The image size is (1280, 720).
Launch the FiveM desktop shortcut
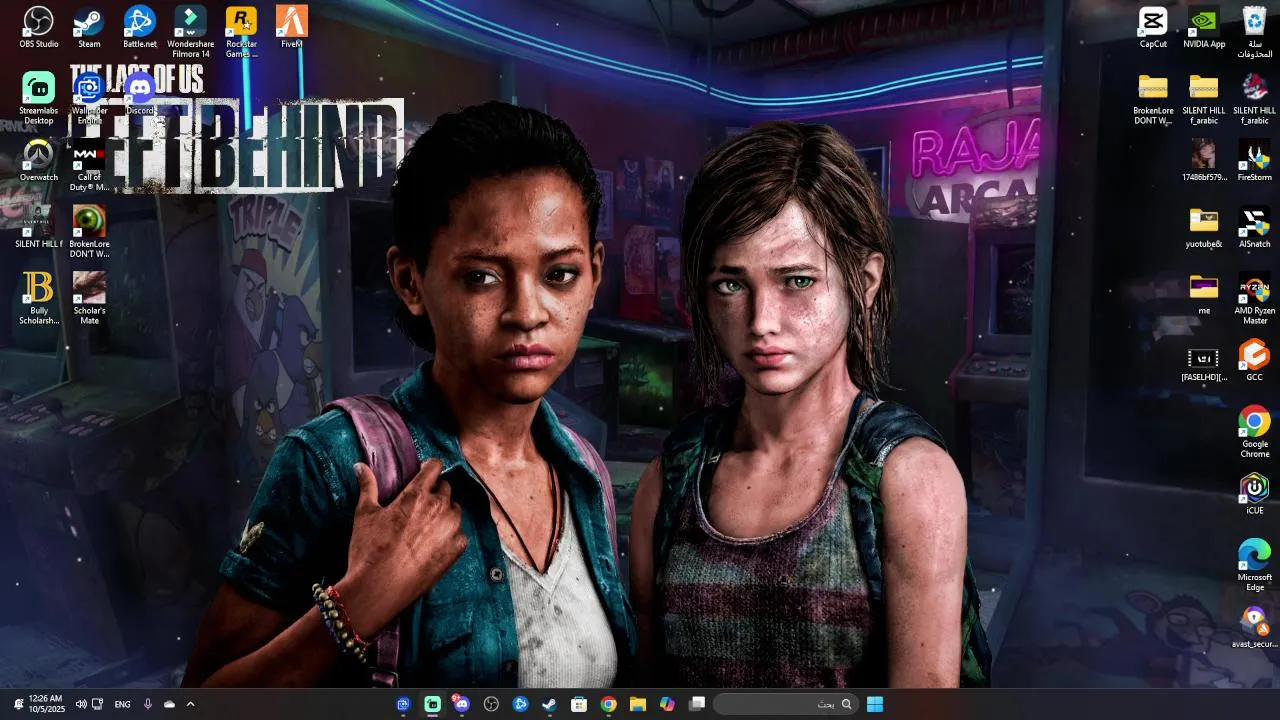click(x=292, y=27)
